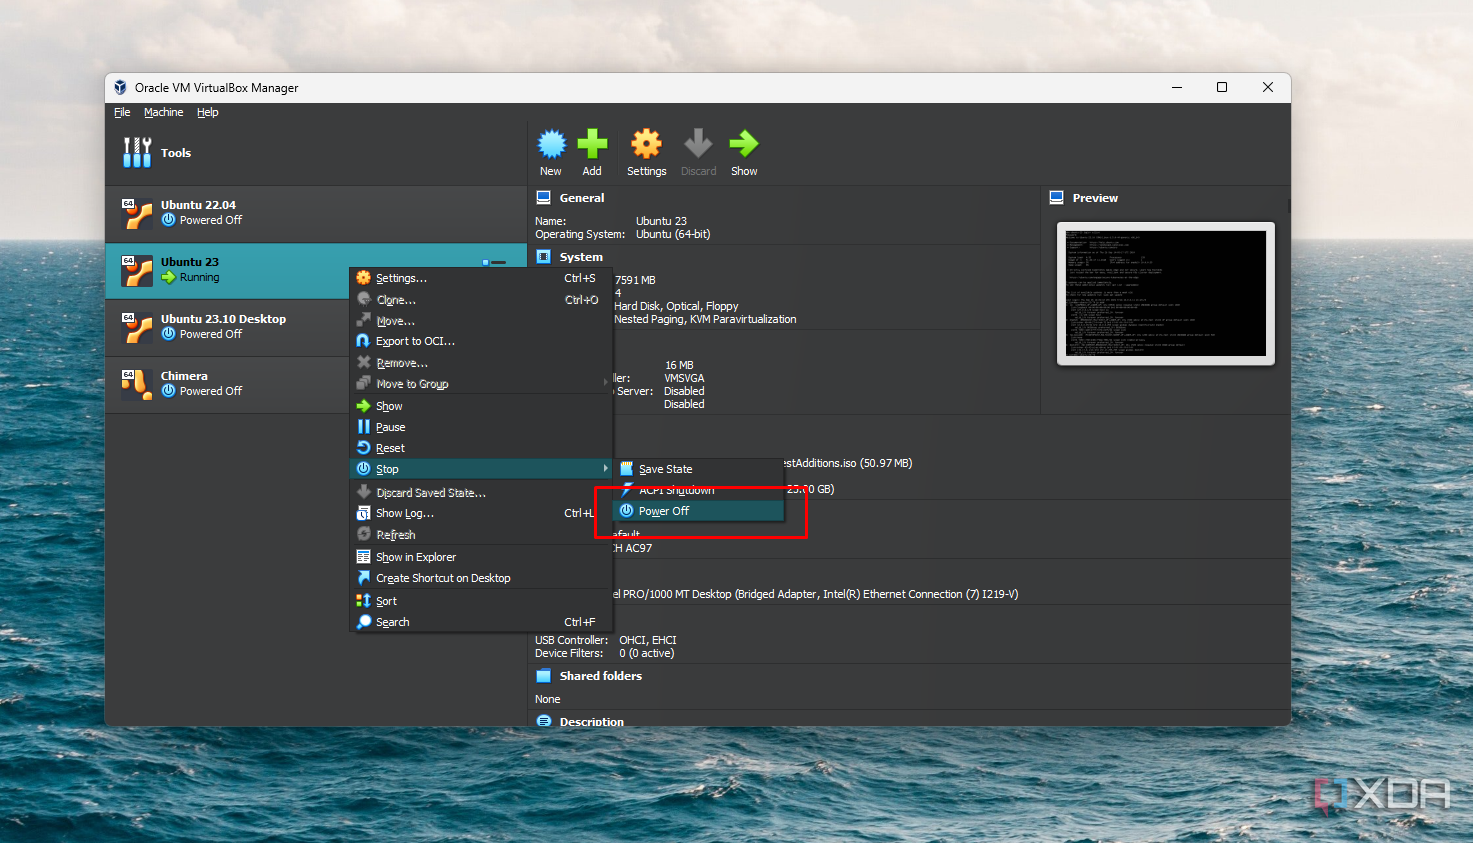Expand the Stop submenu entry
This screenshot has height=843, width=1473.
pos(480,469)
